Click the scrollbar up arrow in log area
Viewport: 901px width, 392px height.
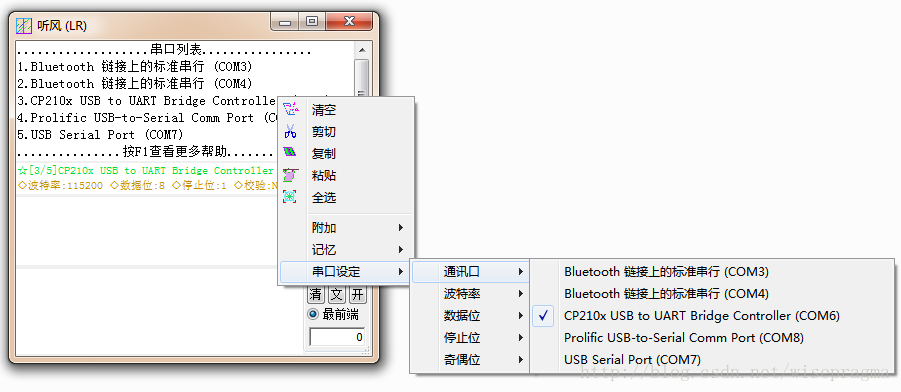point(362,49)
